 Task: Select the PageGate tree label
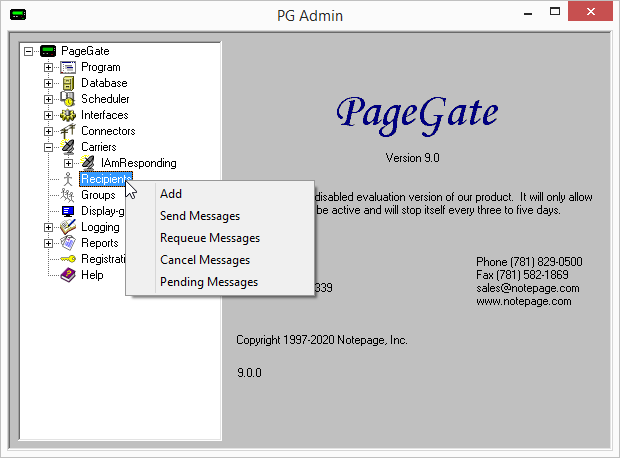point(85,51)
